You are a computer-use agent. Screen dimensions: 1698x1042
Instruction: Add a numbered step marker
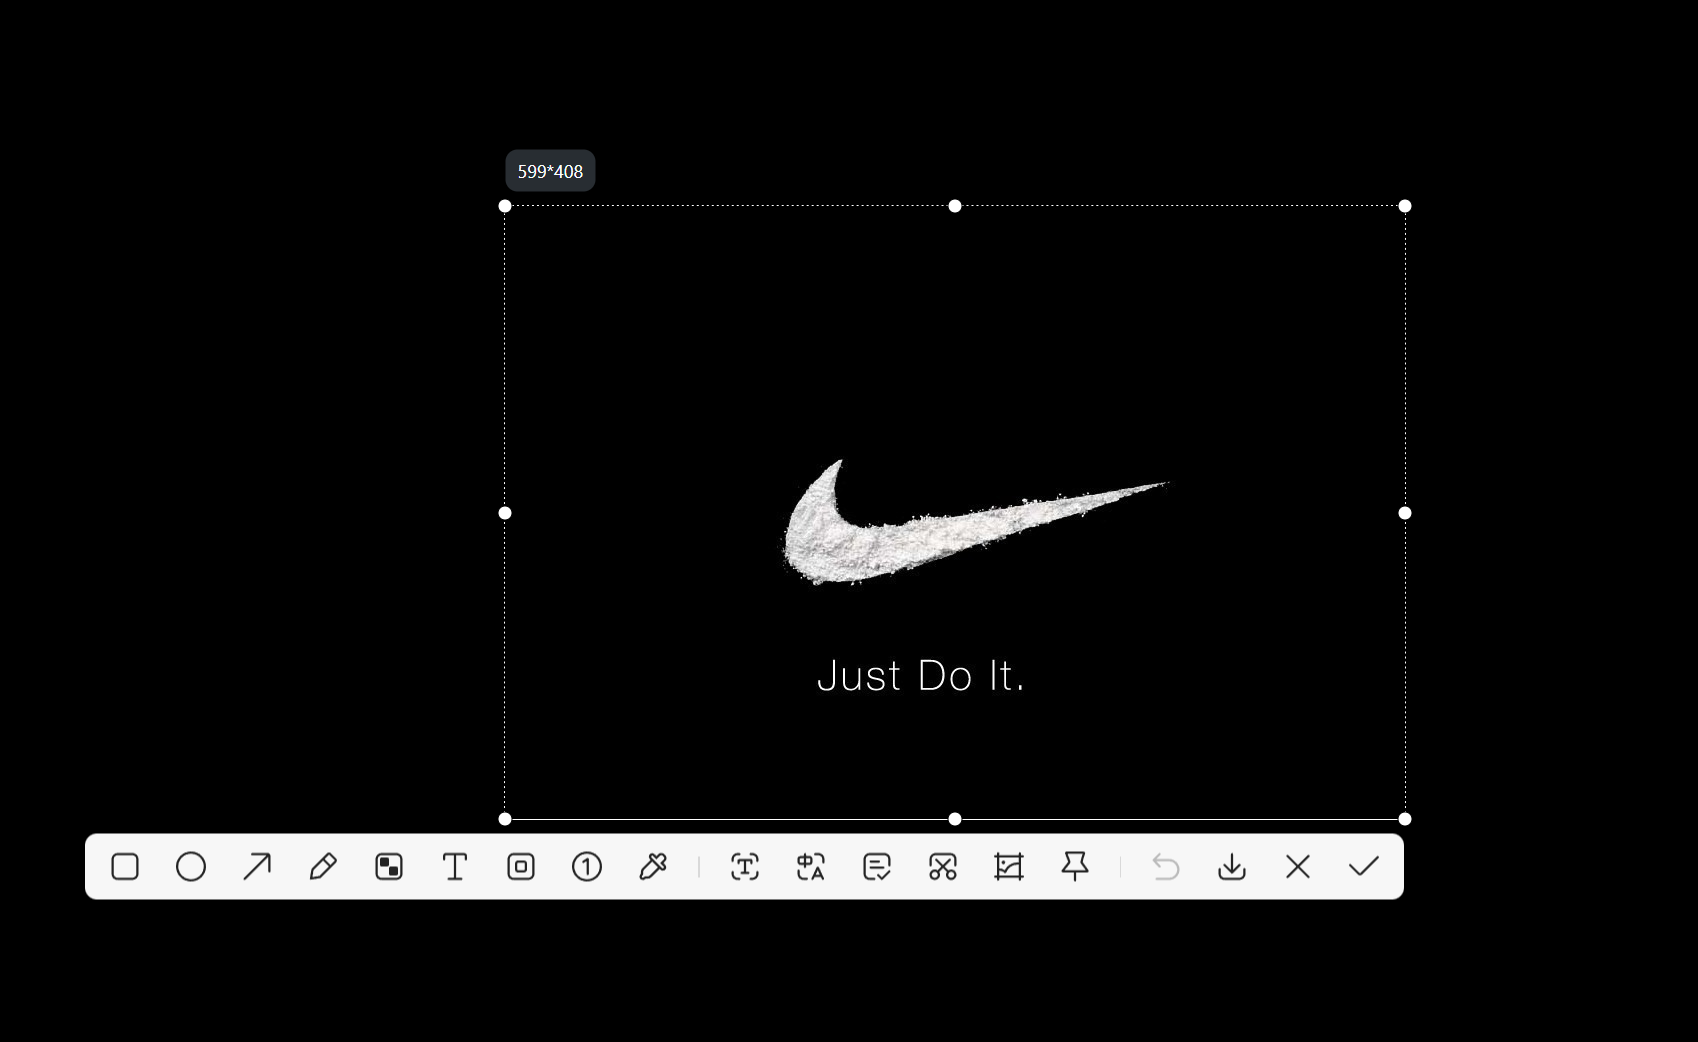pyautogui.click(x=587, y=866)
